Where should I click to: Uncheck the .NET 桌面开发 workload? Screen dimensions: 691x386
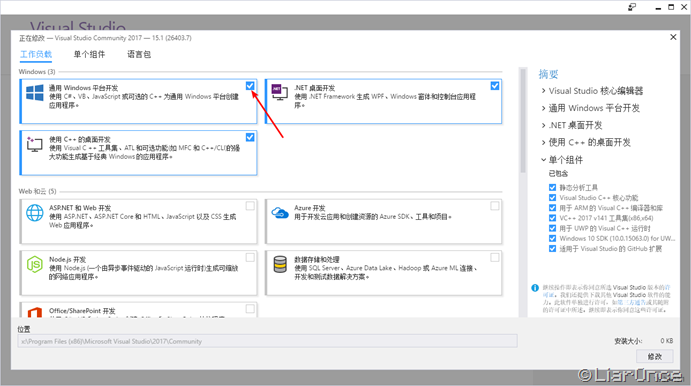495,85
